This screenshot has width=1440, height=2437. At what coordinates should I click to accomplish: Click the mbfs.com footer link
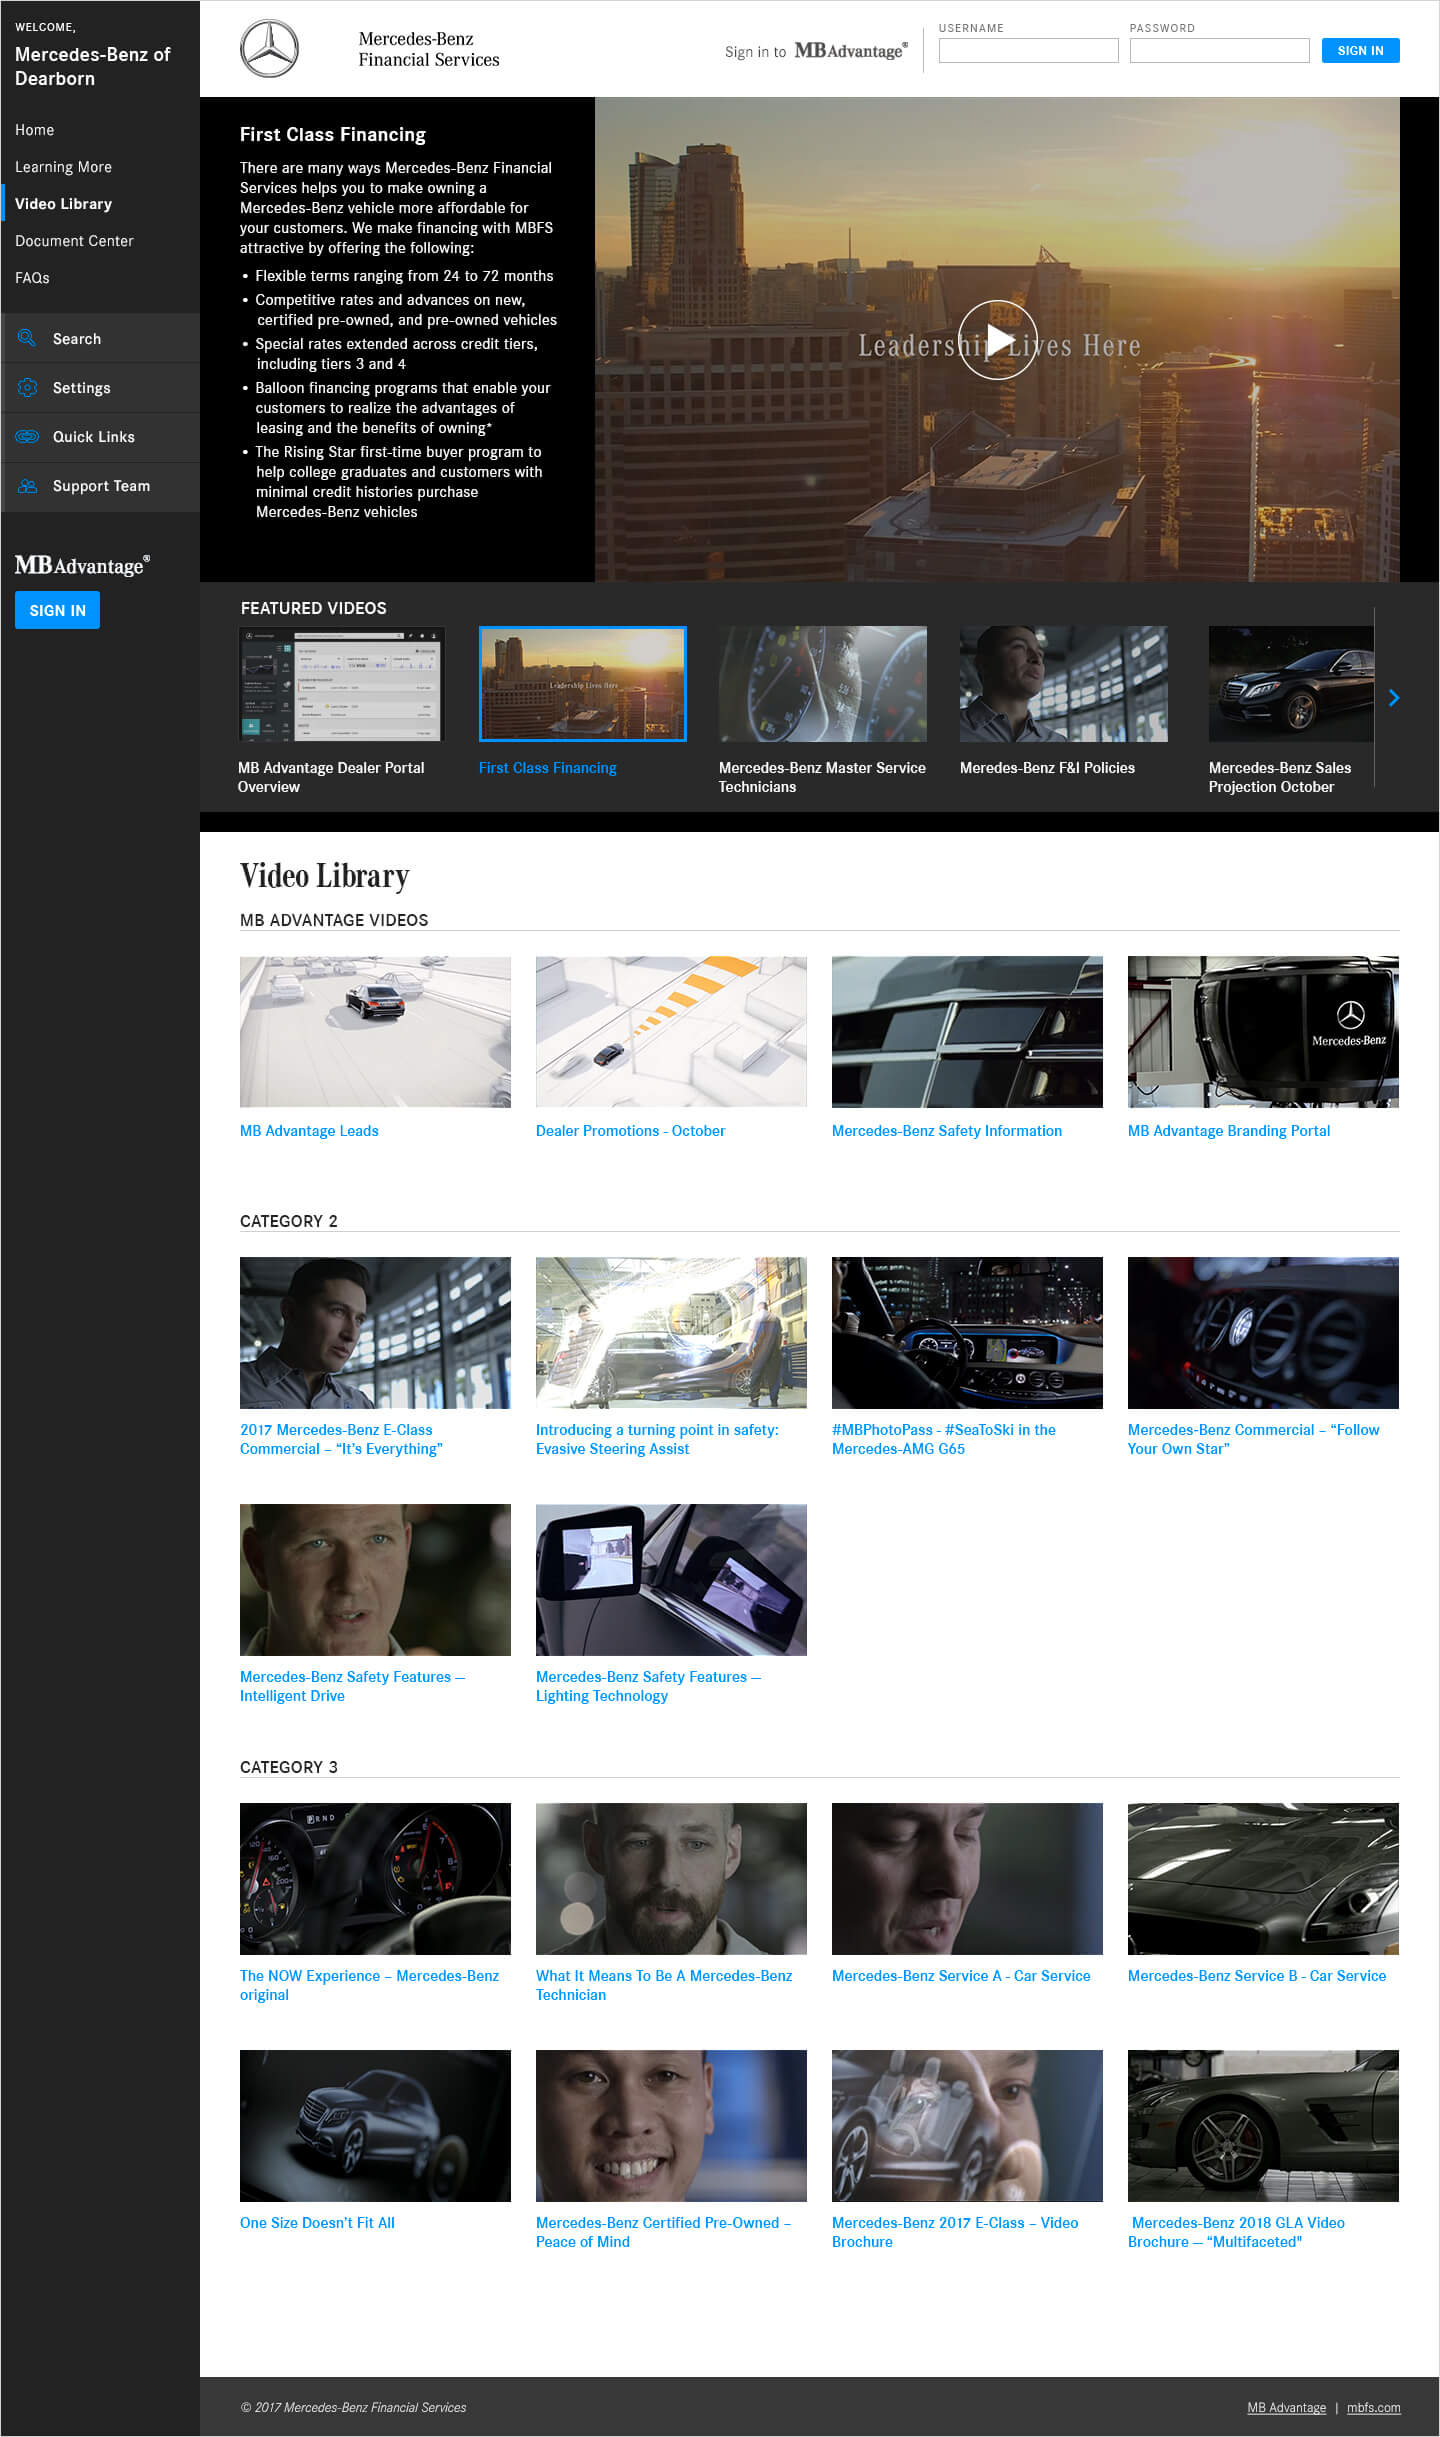1373,2408
